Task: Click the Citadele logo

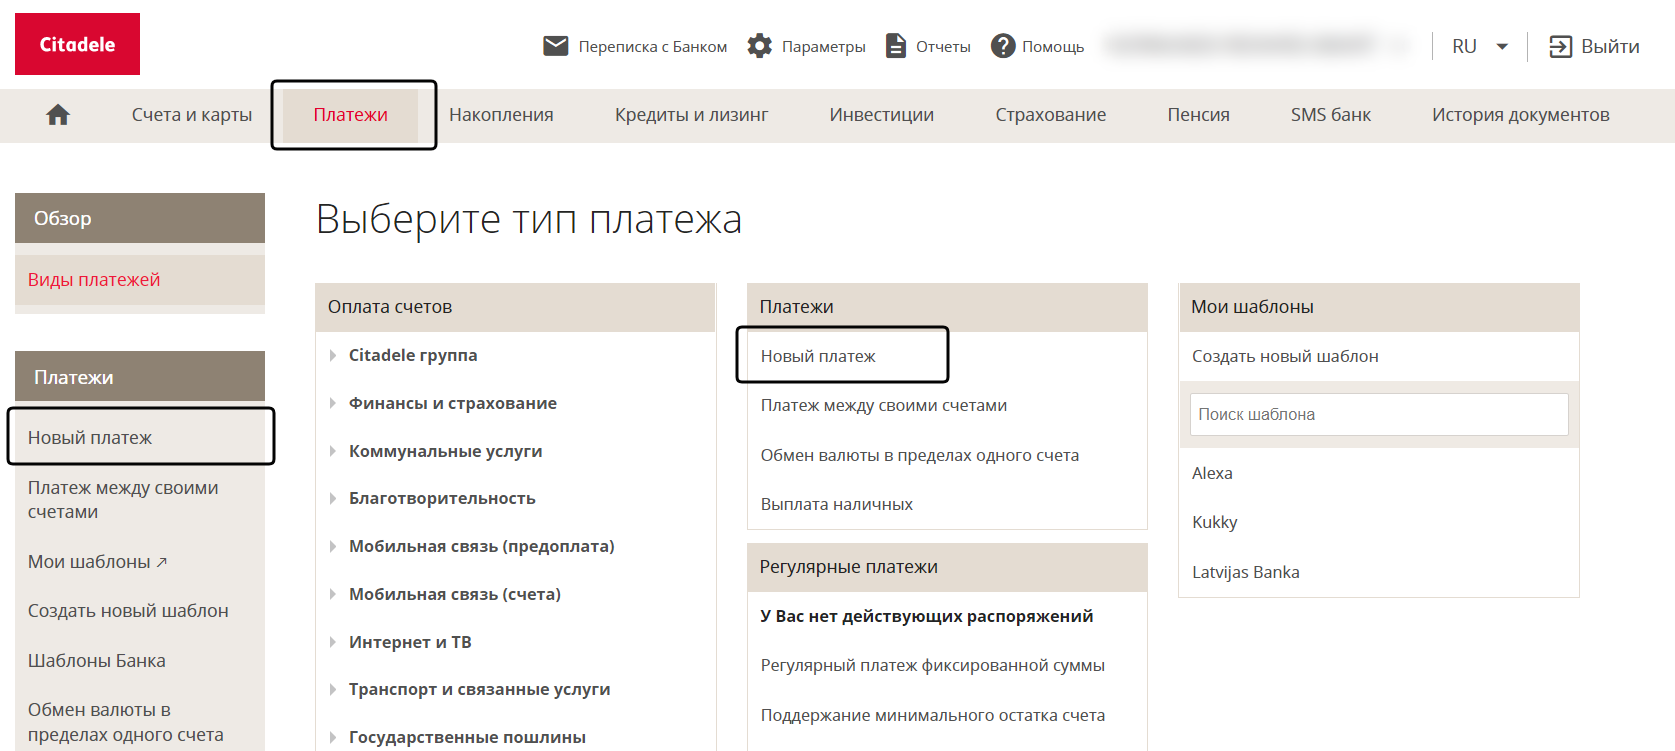Action: (77, 44)
